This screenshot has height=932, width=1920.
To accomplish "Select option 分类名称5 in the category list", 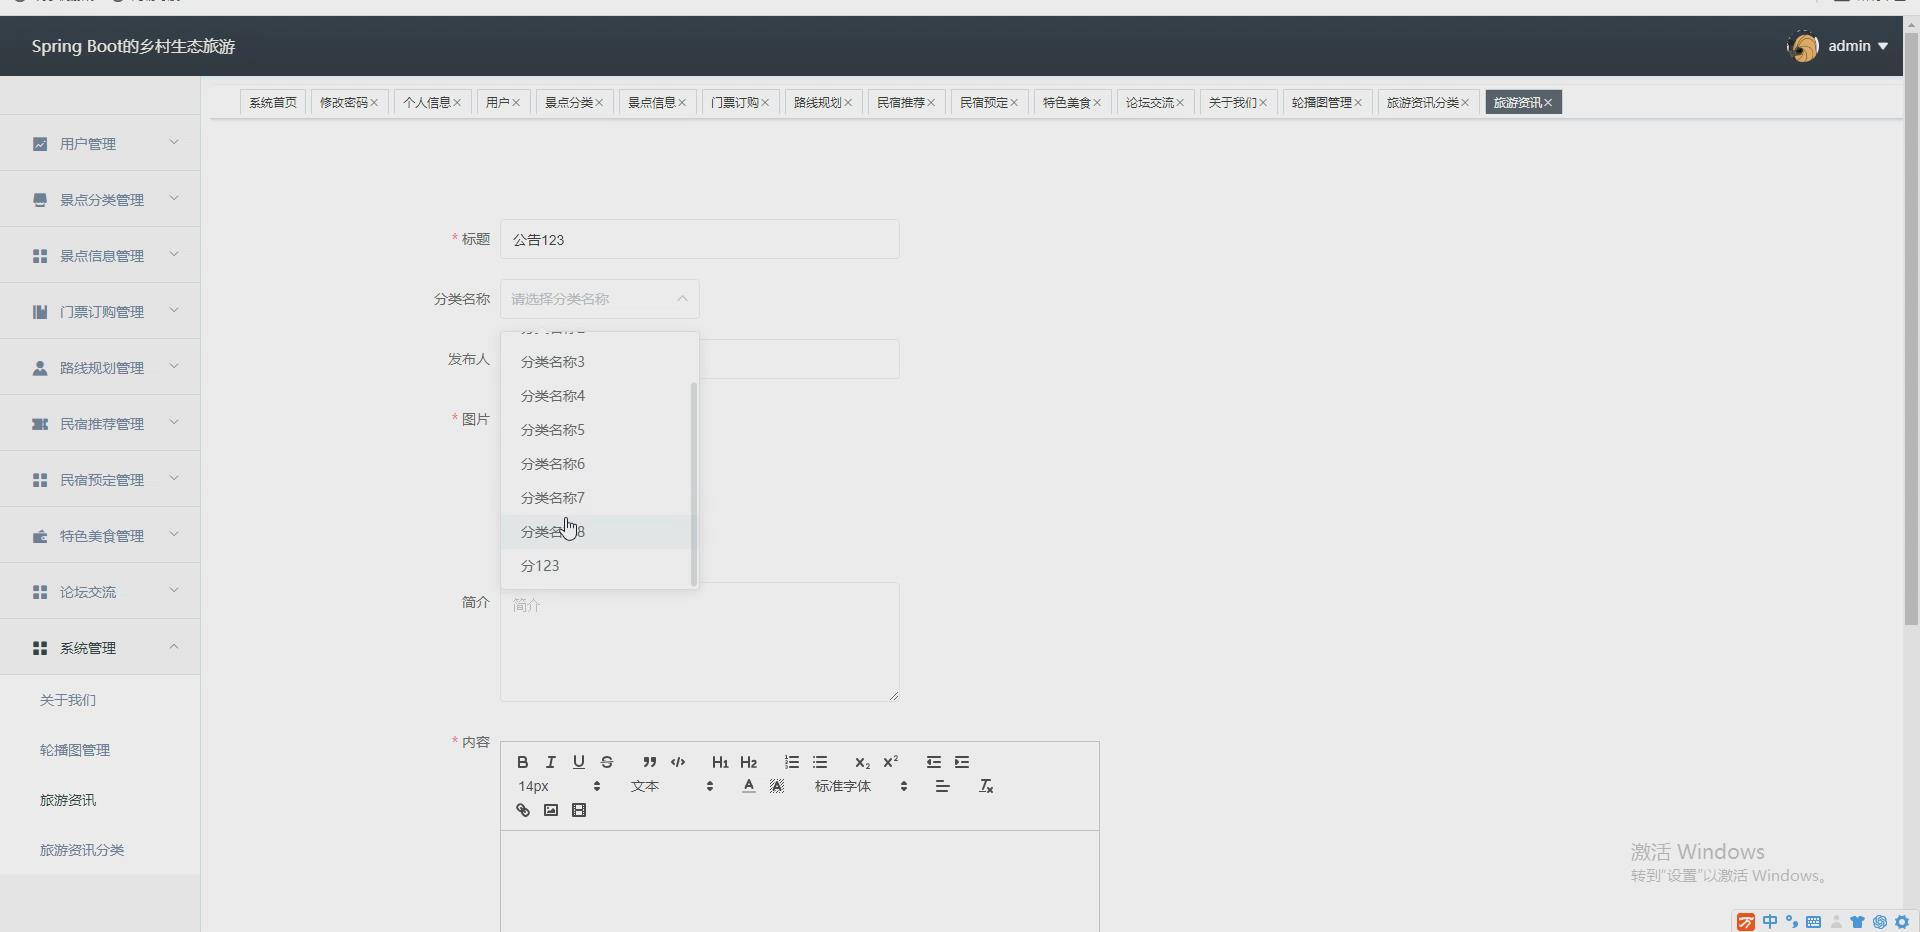I will [x=553, y=430].
